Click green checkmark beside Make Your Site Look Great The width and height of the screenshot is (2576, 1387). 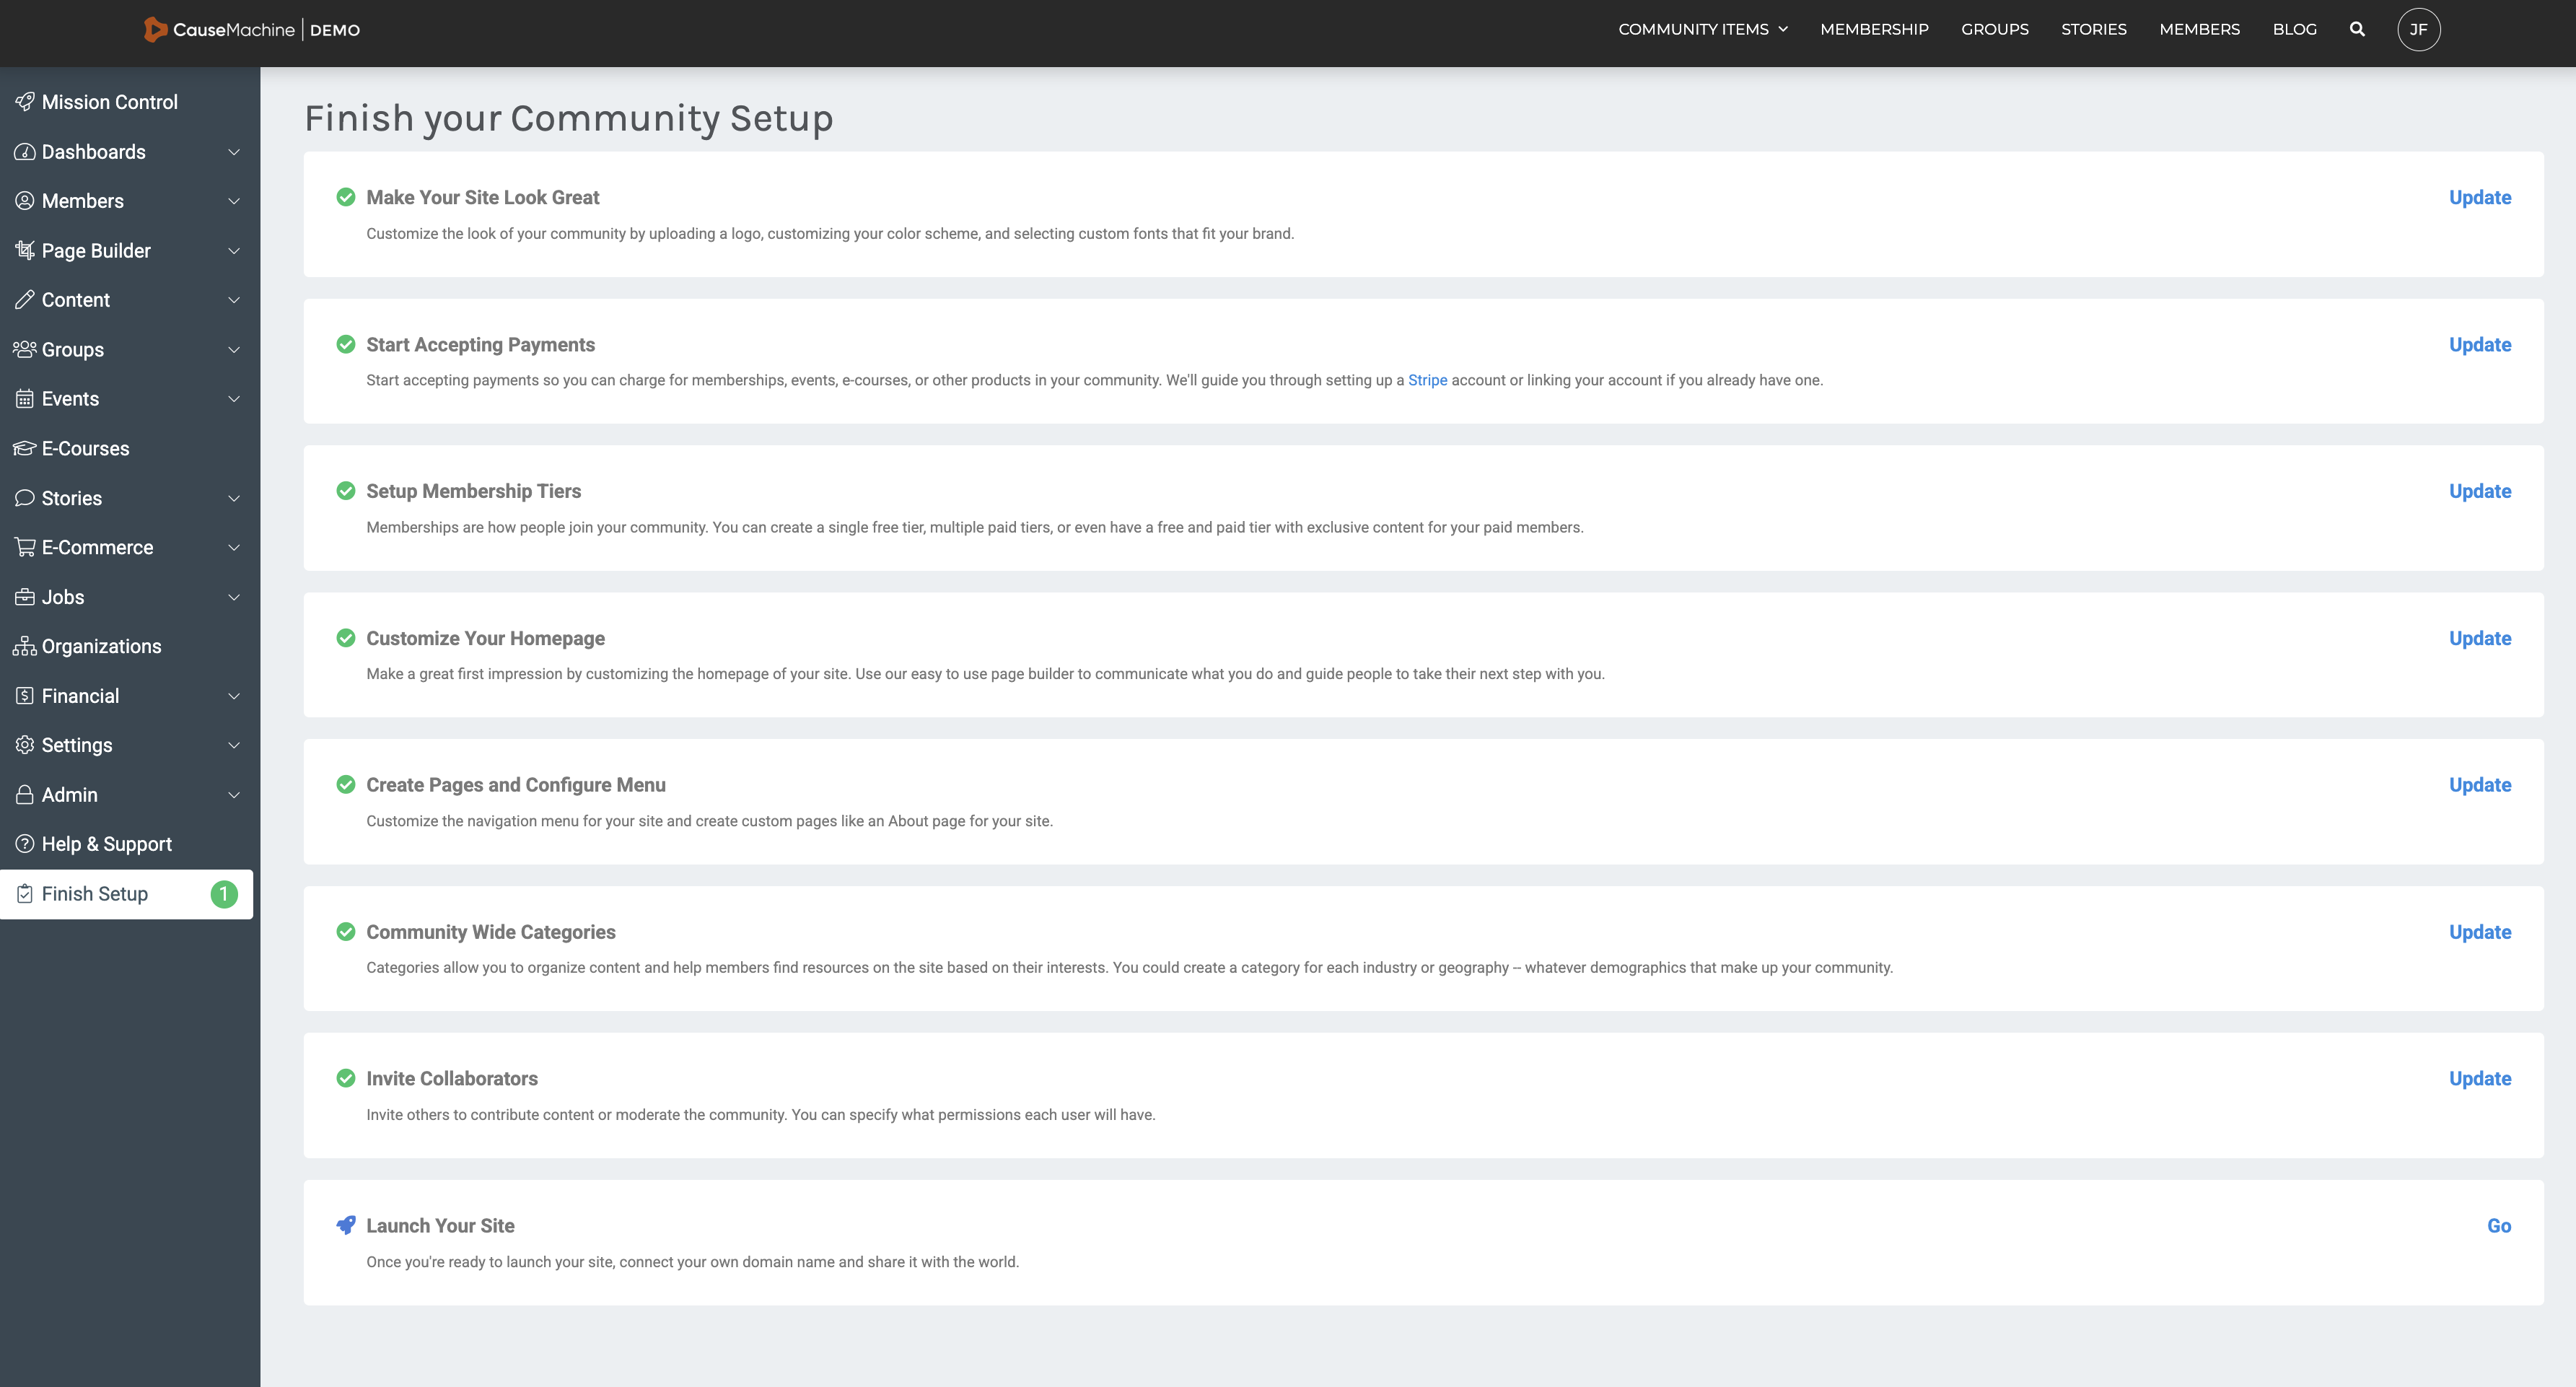(x=345, y=197)
